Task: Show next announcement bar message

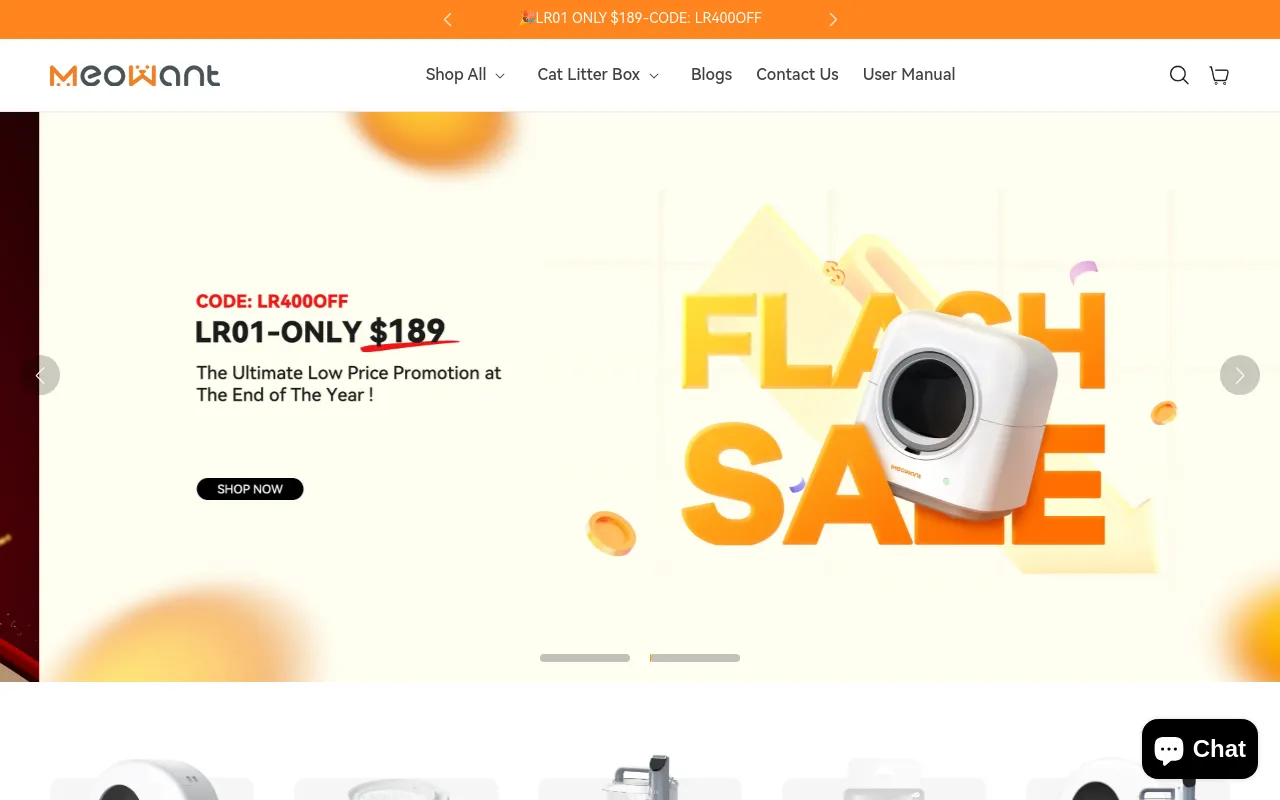Action: click(x=833, y=19)
